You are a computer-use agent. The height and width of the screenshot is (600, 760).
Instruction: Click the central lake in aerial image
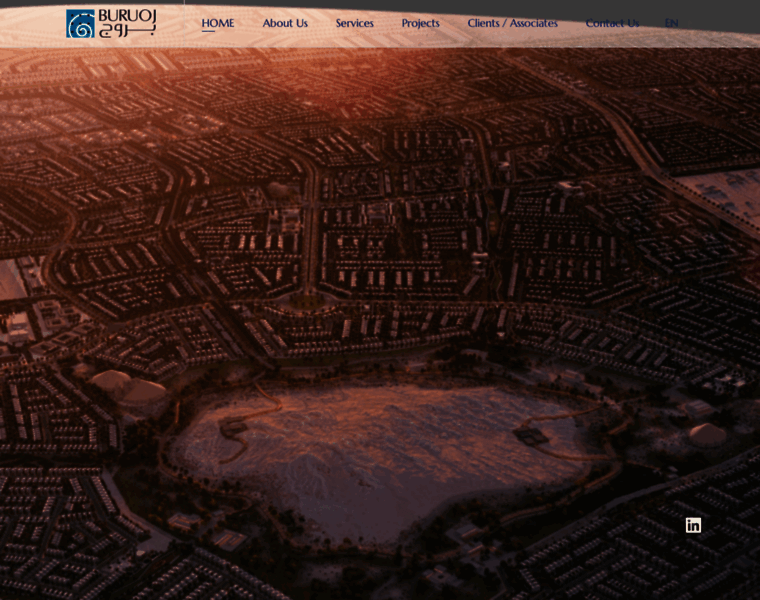(380, 450)
